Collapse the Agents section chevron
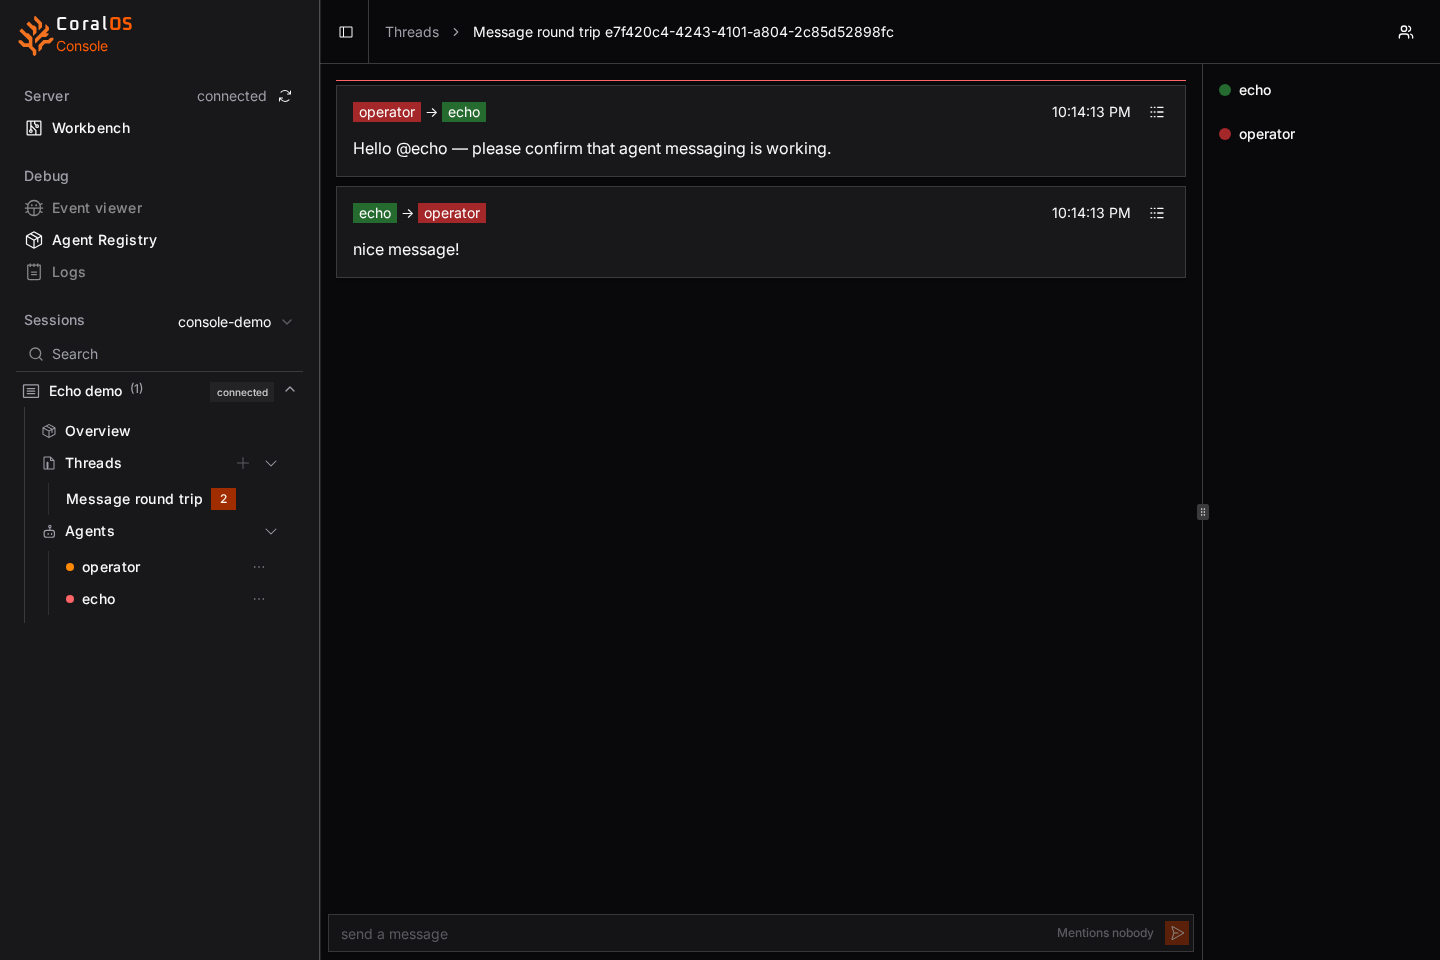The height and width of the screenshot is (960, 1440). tap(271, 531)
